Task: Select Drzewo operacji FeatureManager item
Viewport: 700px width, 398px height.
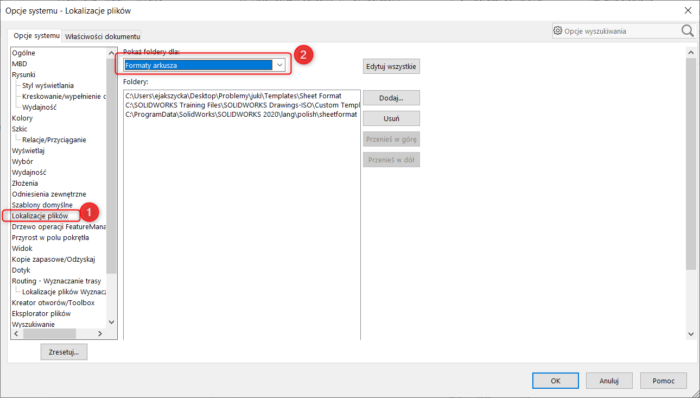Action: pos(59,227)
